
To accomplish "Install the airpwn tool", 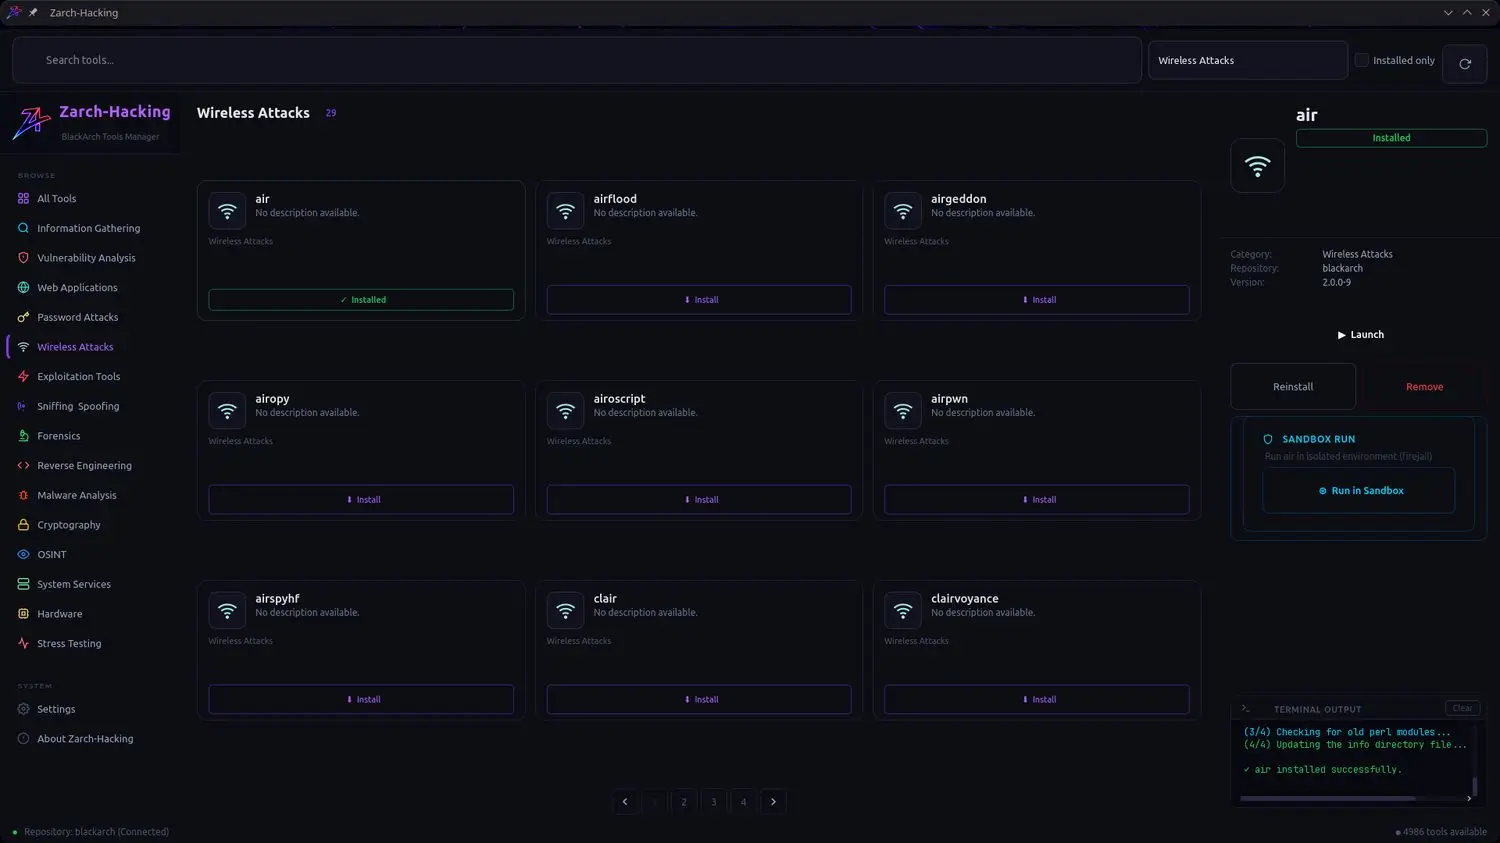I will tap(1037, 500).
